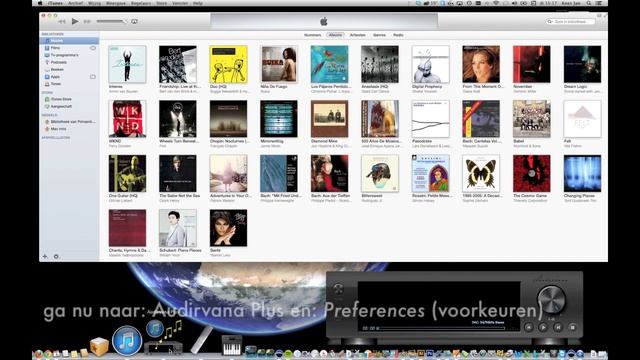Select Mac mini shared library
640x360 pixels.
pyautogui.click(x=69, y=129)
